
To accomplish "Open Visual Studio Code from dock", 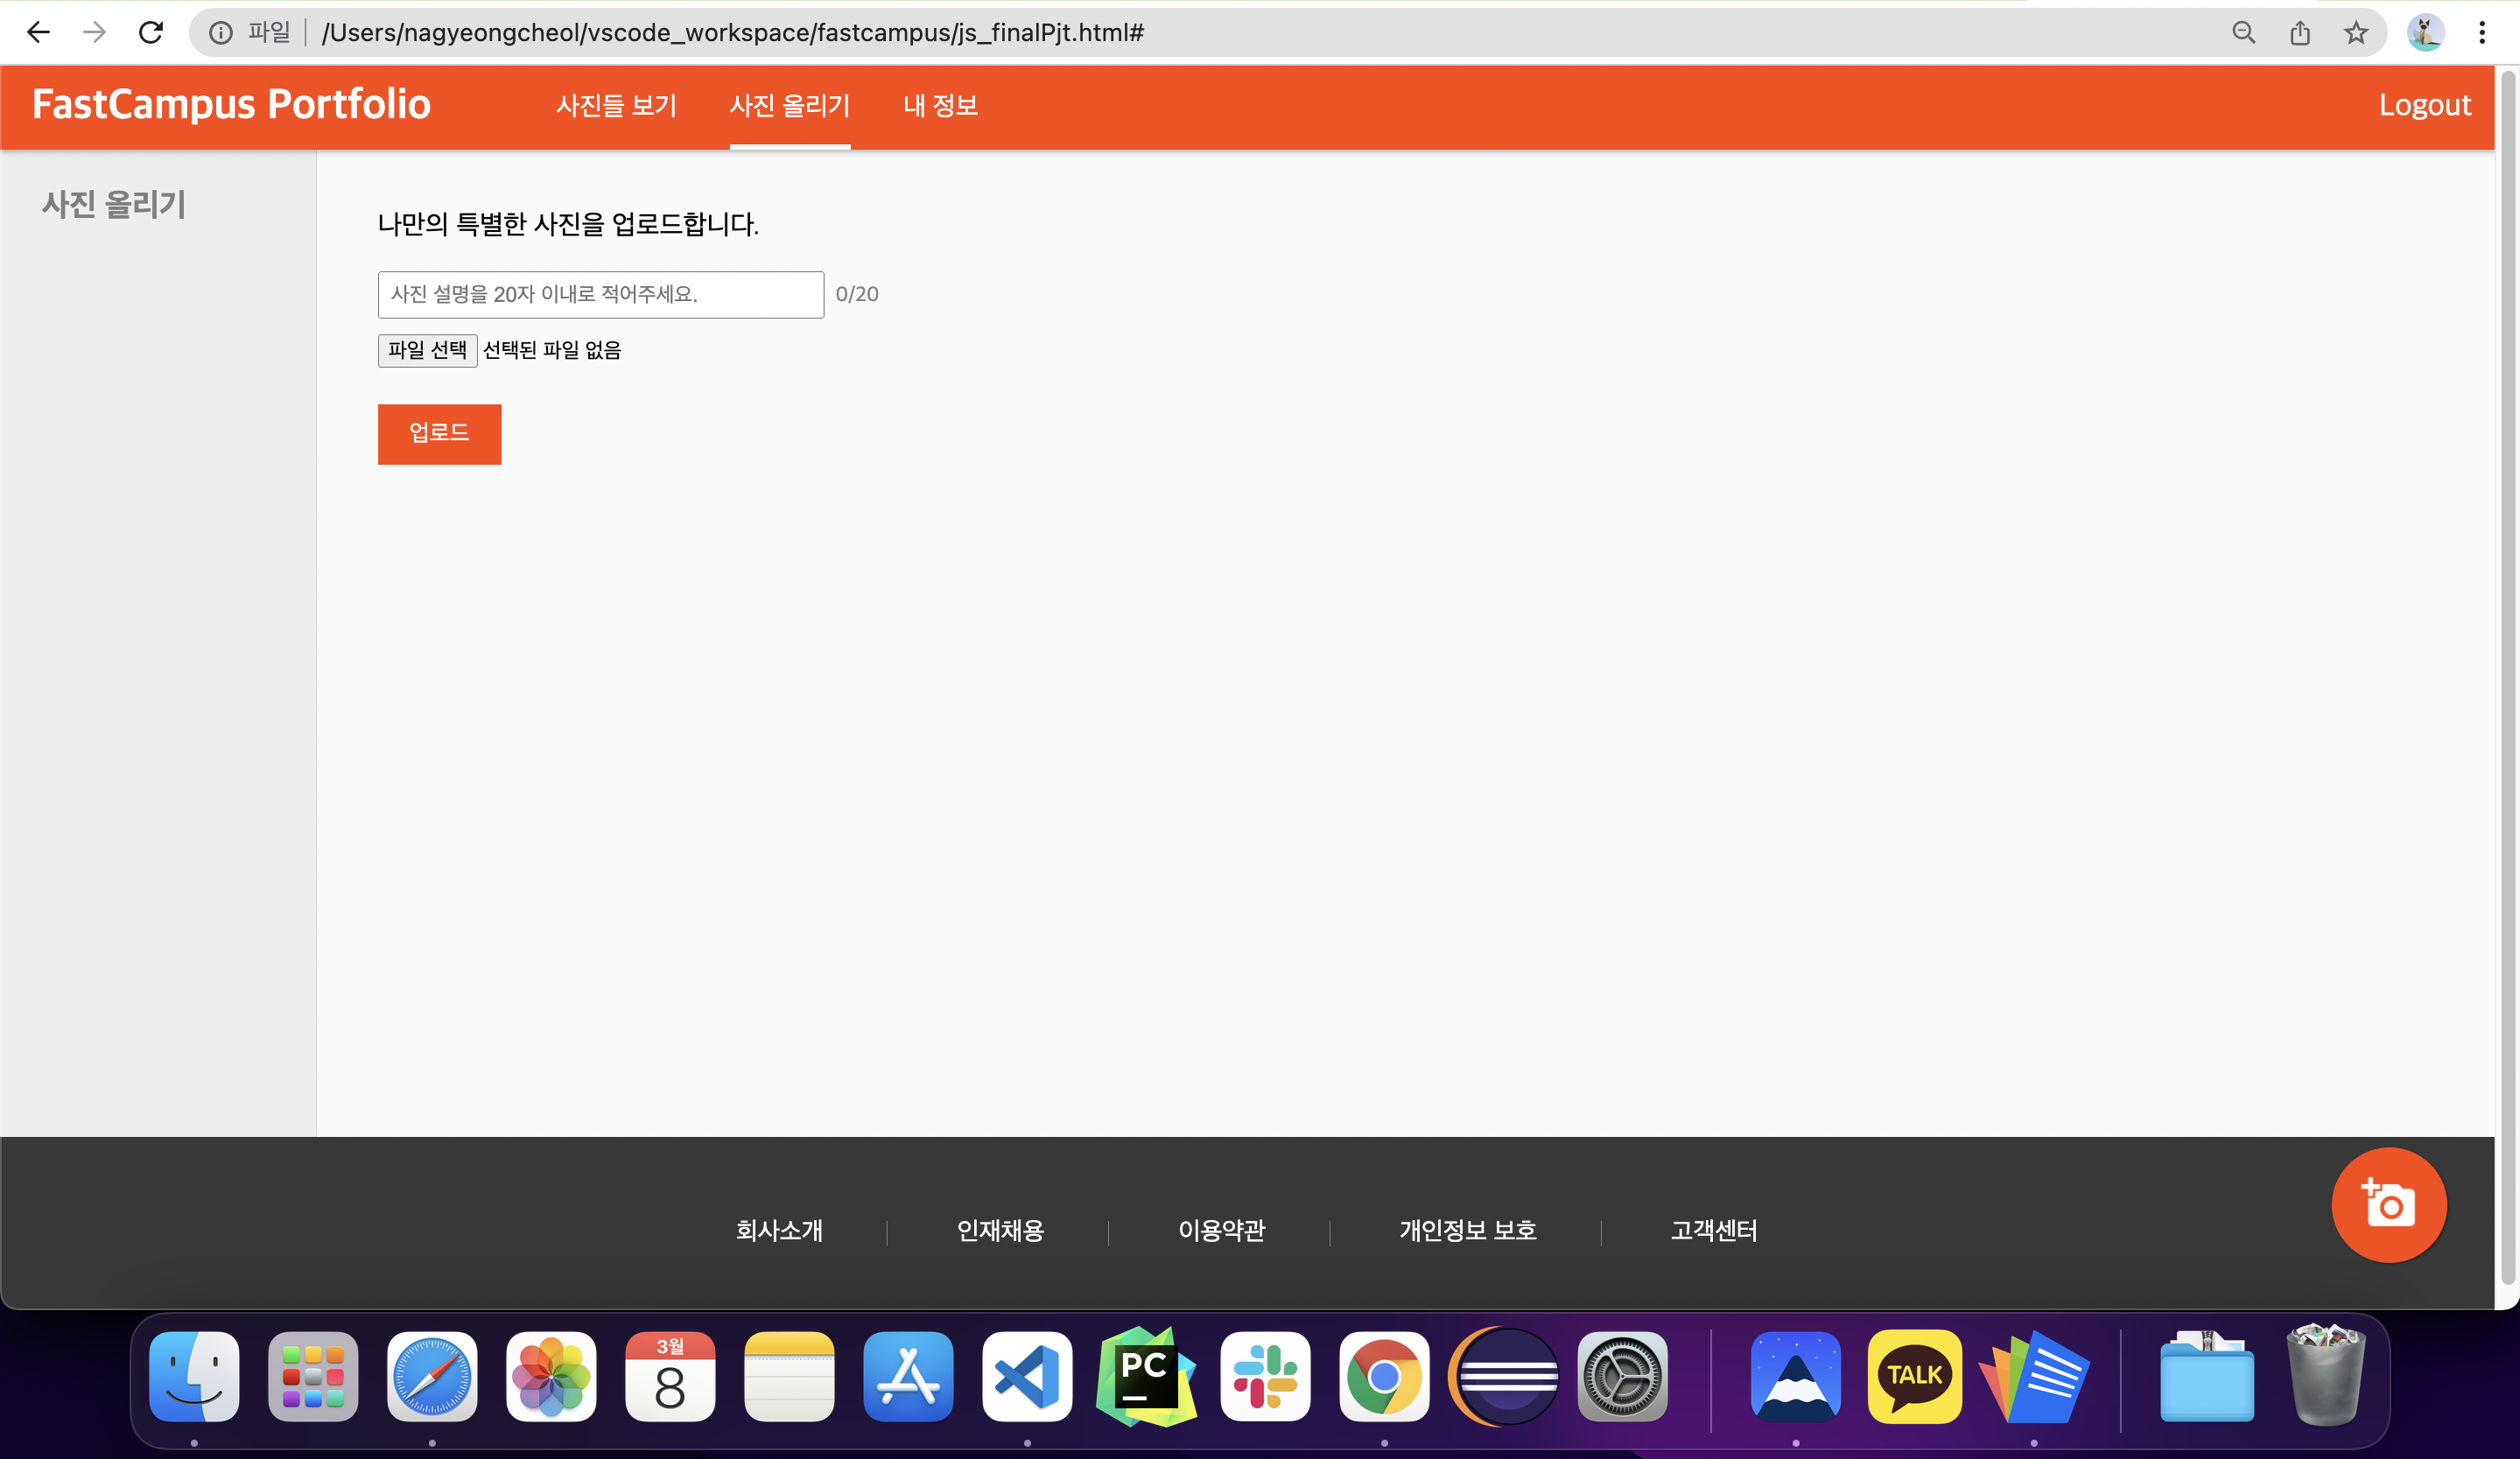I will tap(1027, 1376).
